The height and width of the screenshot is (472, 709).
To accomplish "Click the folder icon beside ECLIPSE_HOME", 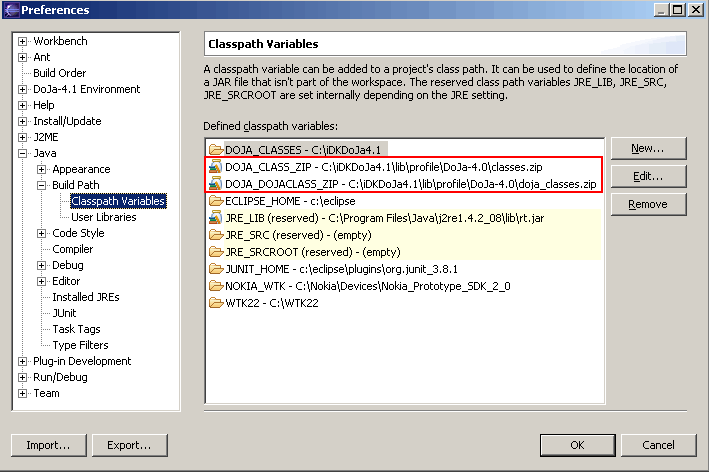I will 216,201.
